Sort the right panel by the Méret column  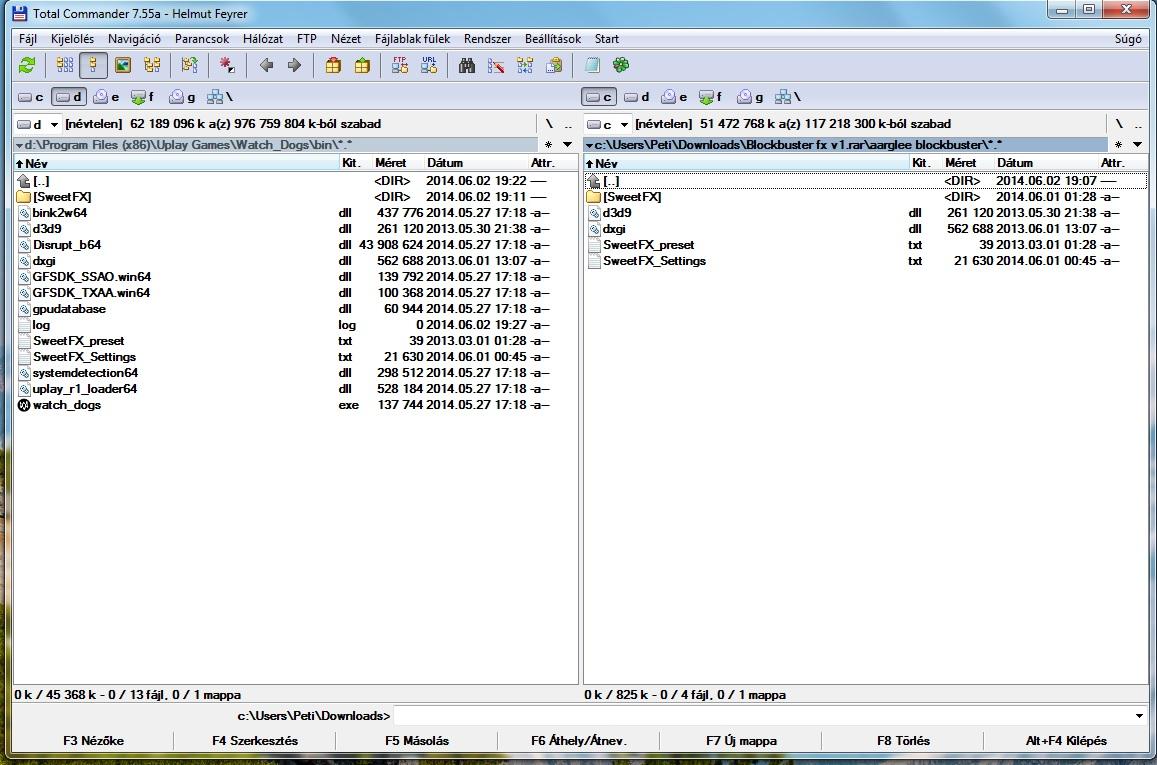coord(960,163)
